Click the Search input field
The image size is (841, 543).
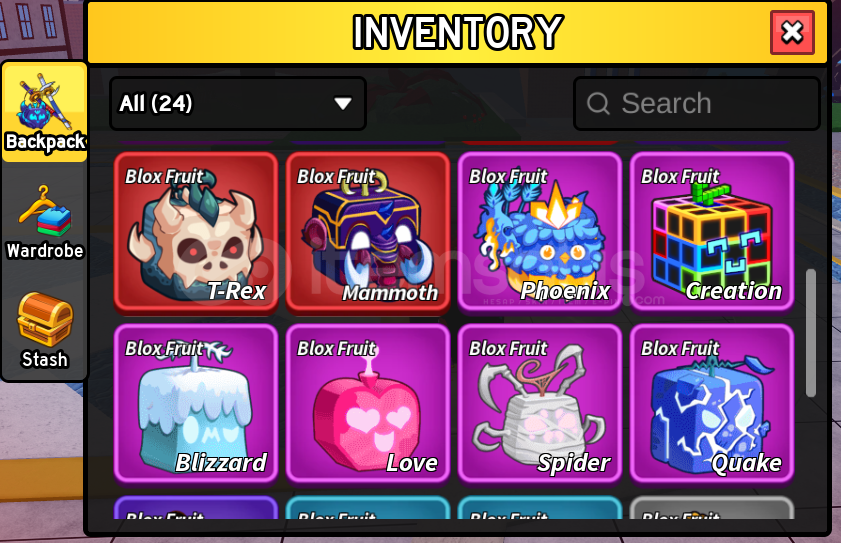point(697,103)
